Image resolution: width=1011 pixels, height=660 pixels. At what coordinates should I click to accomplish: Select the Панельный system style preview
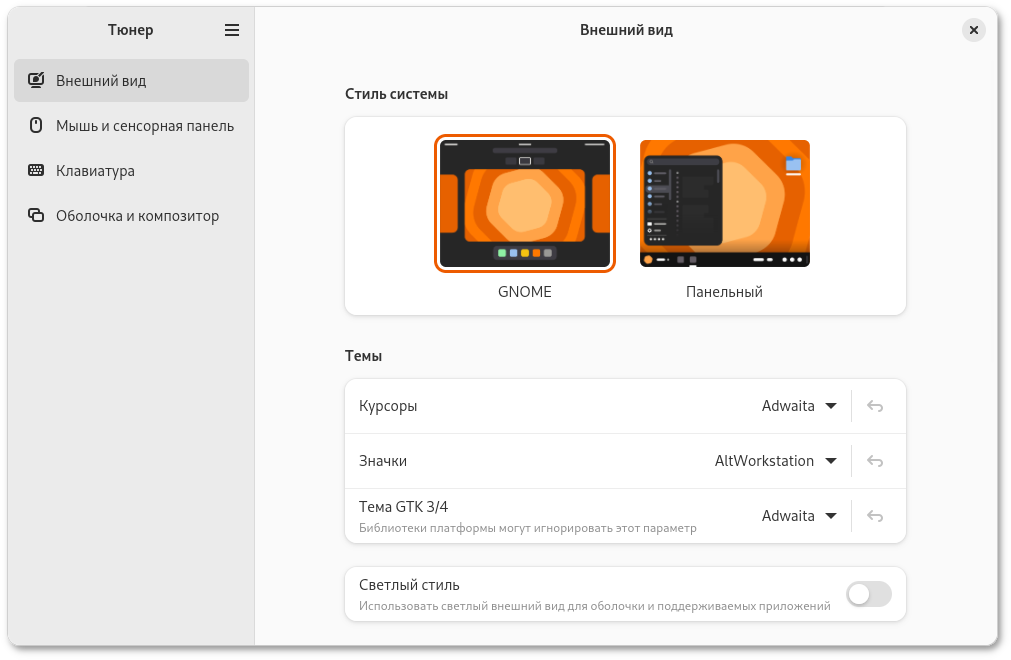tap(724, 203)
